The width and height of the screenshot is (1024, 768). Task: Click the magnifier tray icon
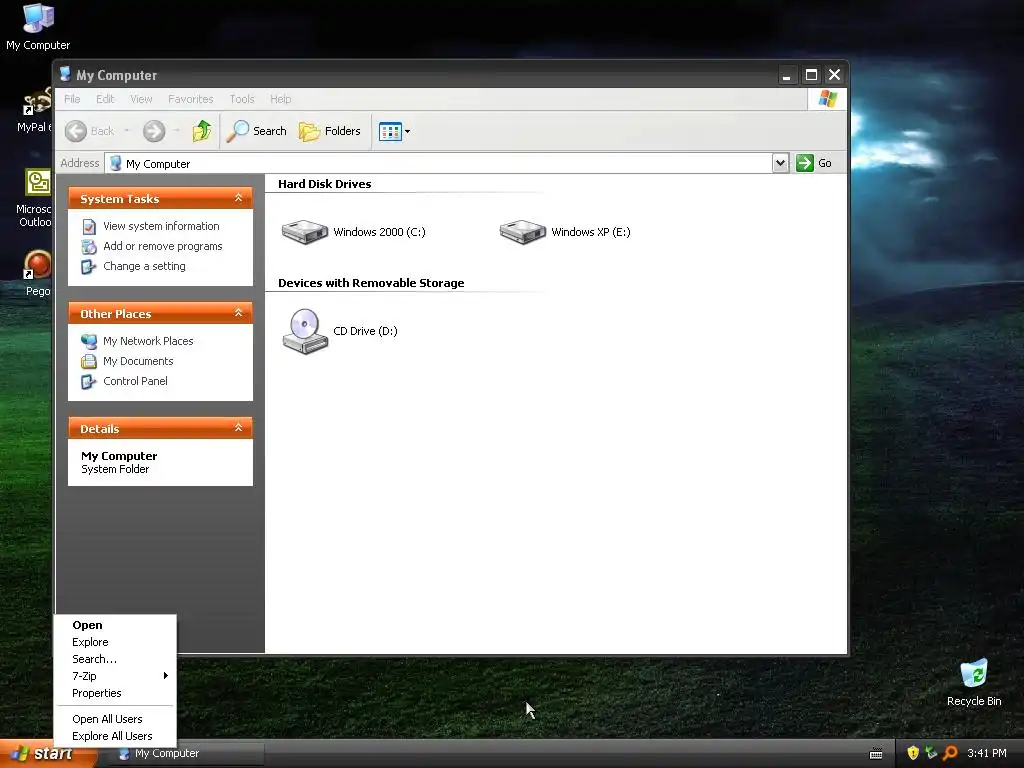tap(950, 753)
